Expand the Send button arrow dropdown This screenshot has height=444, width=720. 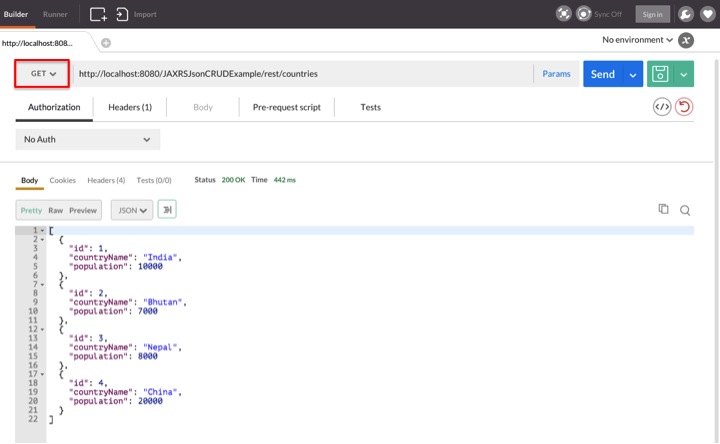(633, 74)
